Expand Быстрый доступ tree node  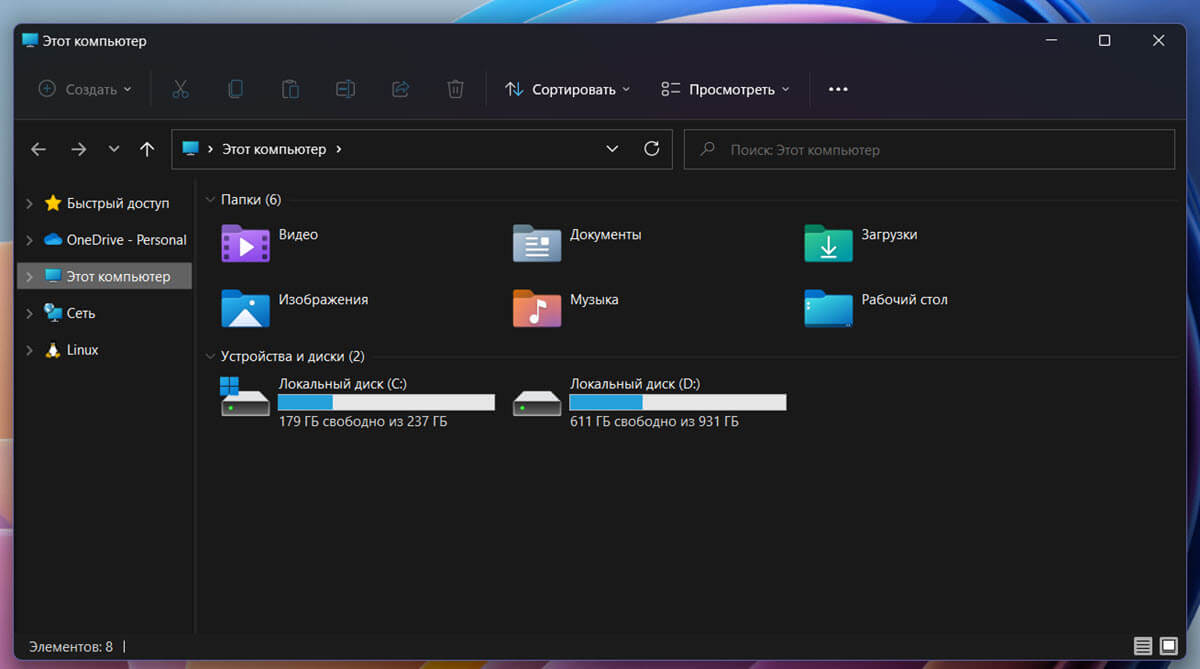tap(29, 203)
